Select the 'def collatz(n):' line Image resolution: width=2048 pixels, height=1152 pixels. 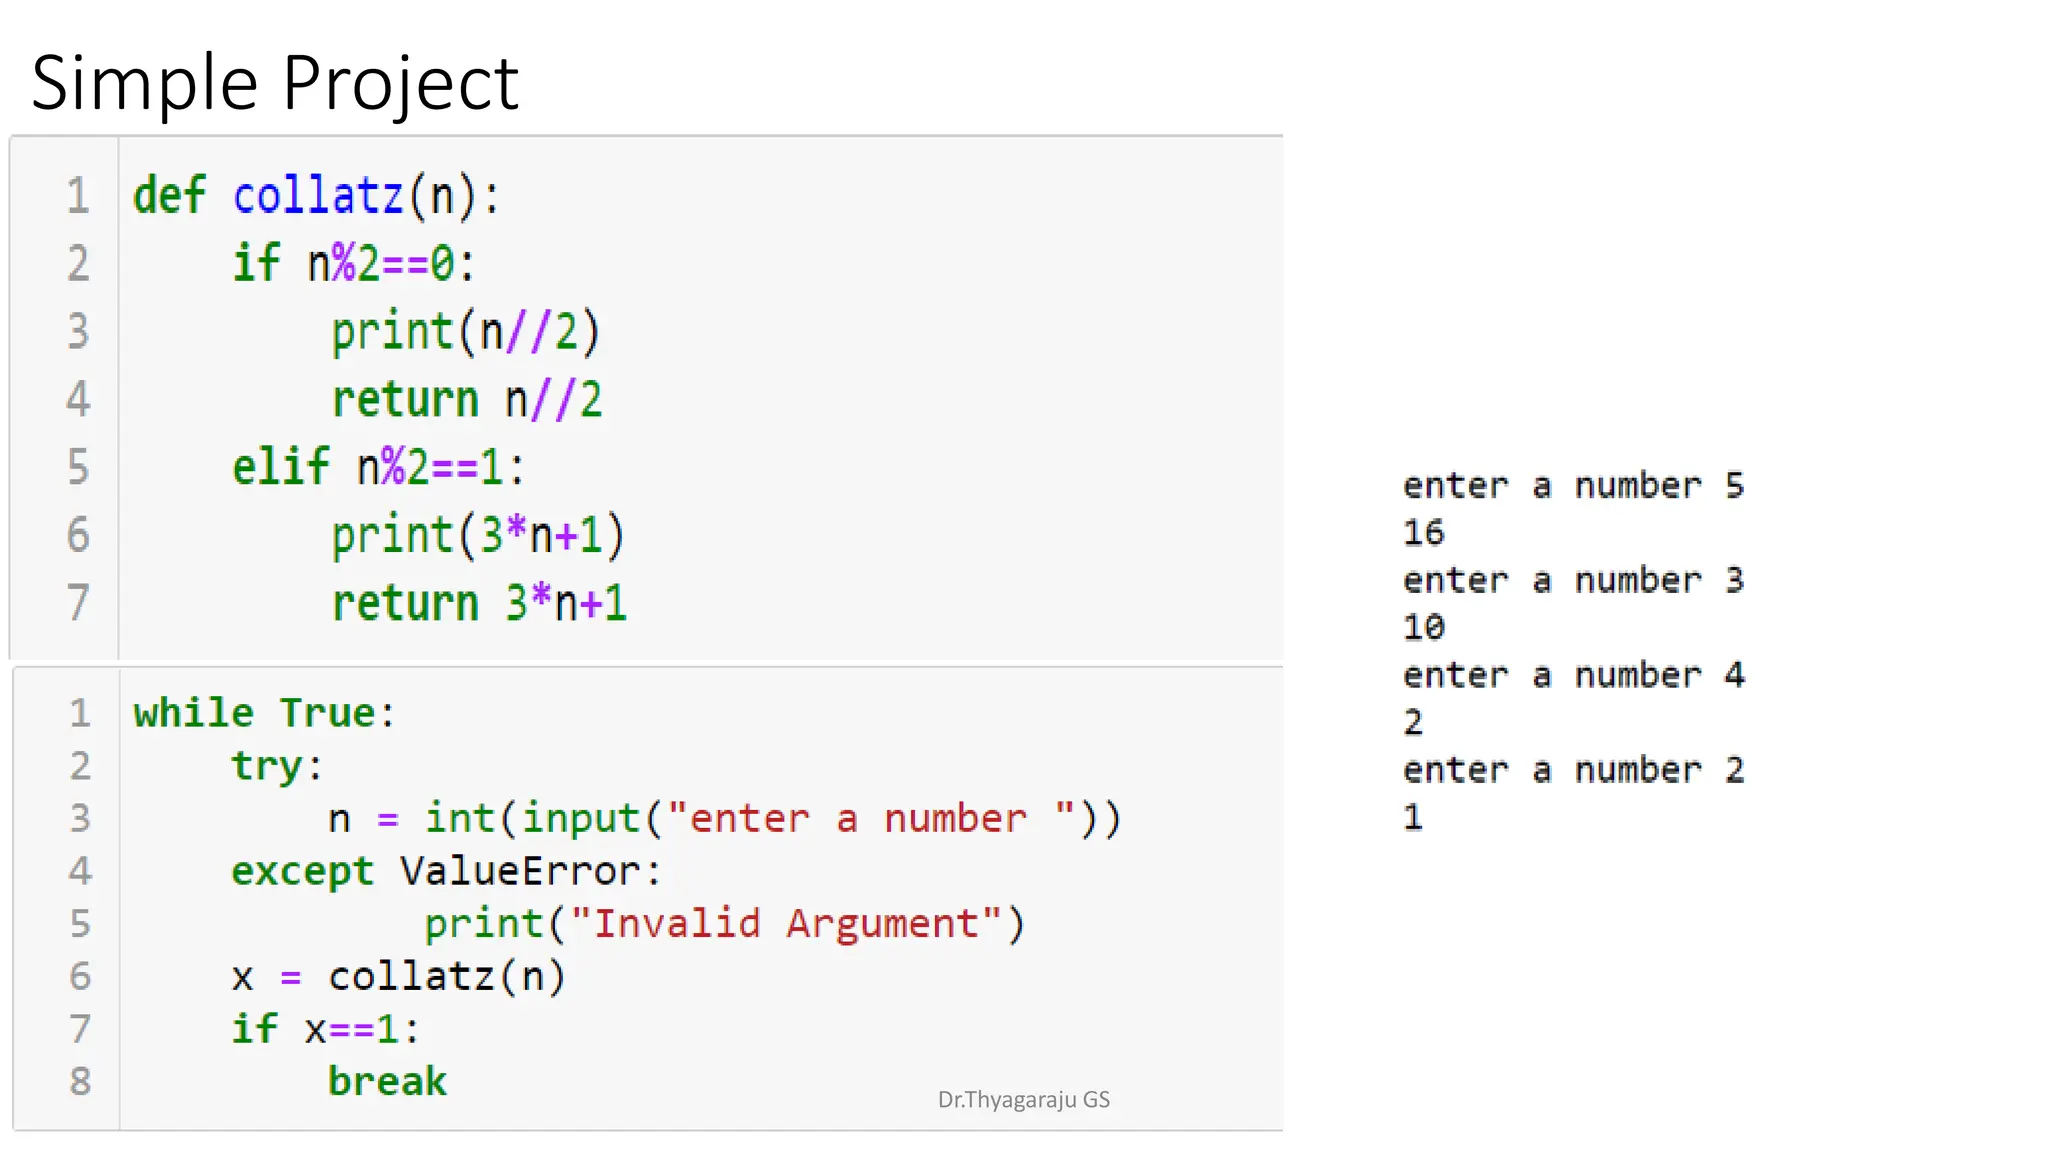[316, 196]
